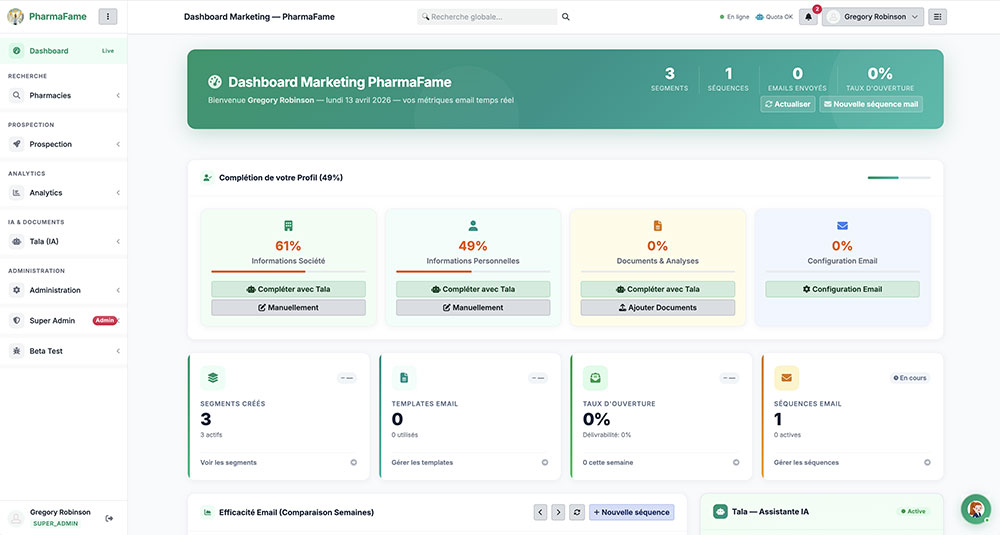Click the Informations Personnelles 49% progress bar
The image size is (1000, 535).
pyautogui.click(x=473, y=272)
